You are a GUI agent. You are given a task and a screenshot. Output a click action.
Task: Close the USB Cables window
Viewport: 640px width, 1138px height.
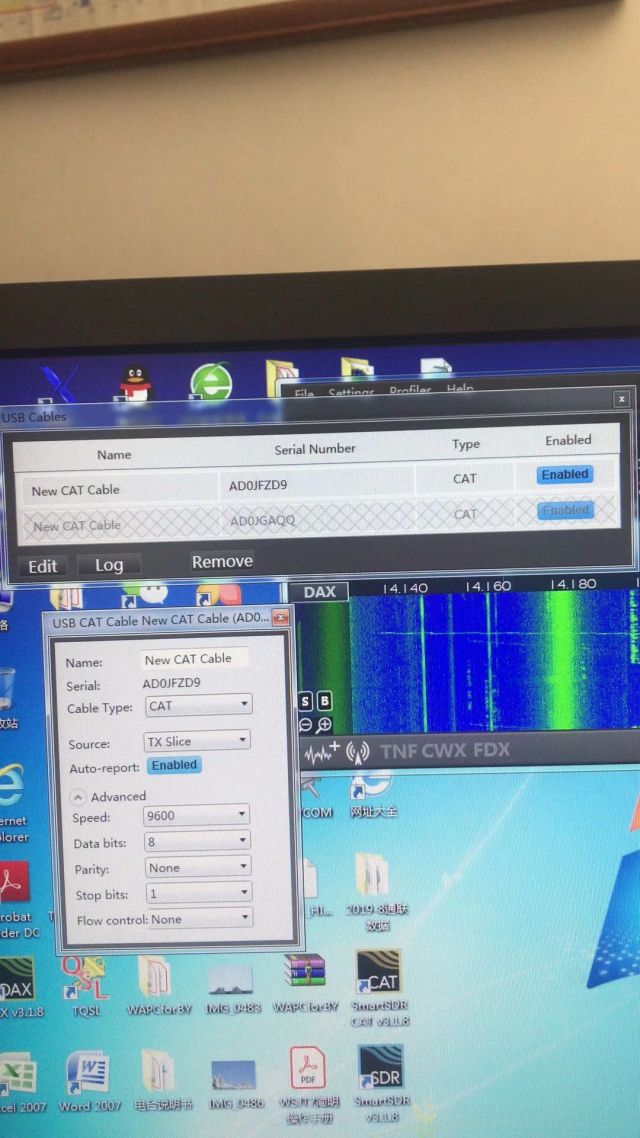click(x=622, y=398)
